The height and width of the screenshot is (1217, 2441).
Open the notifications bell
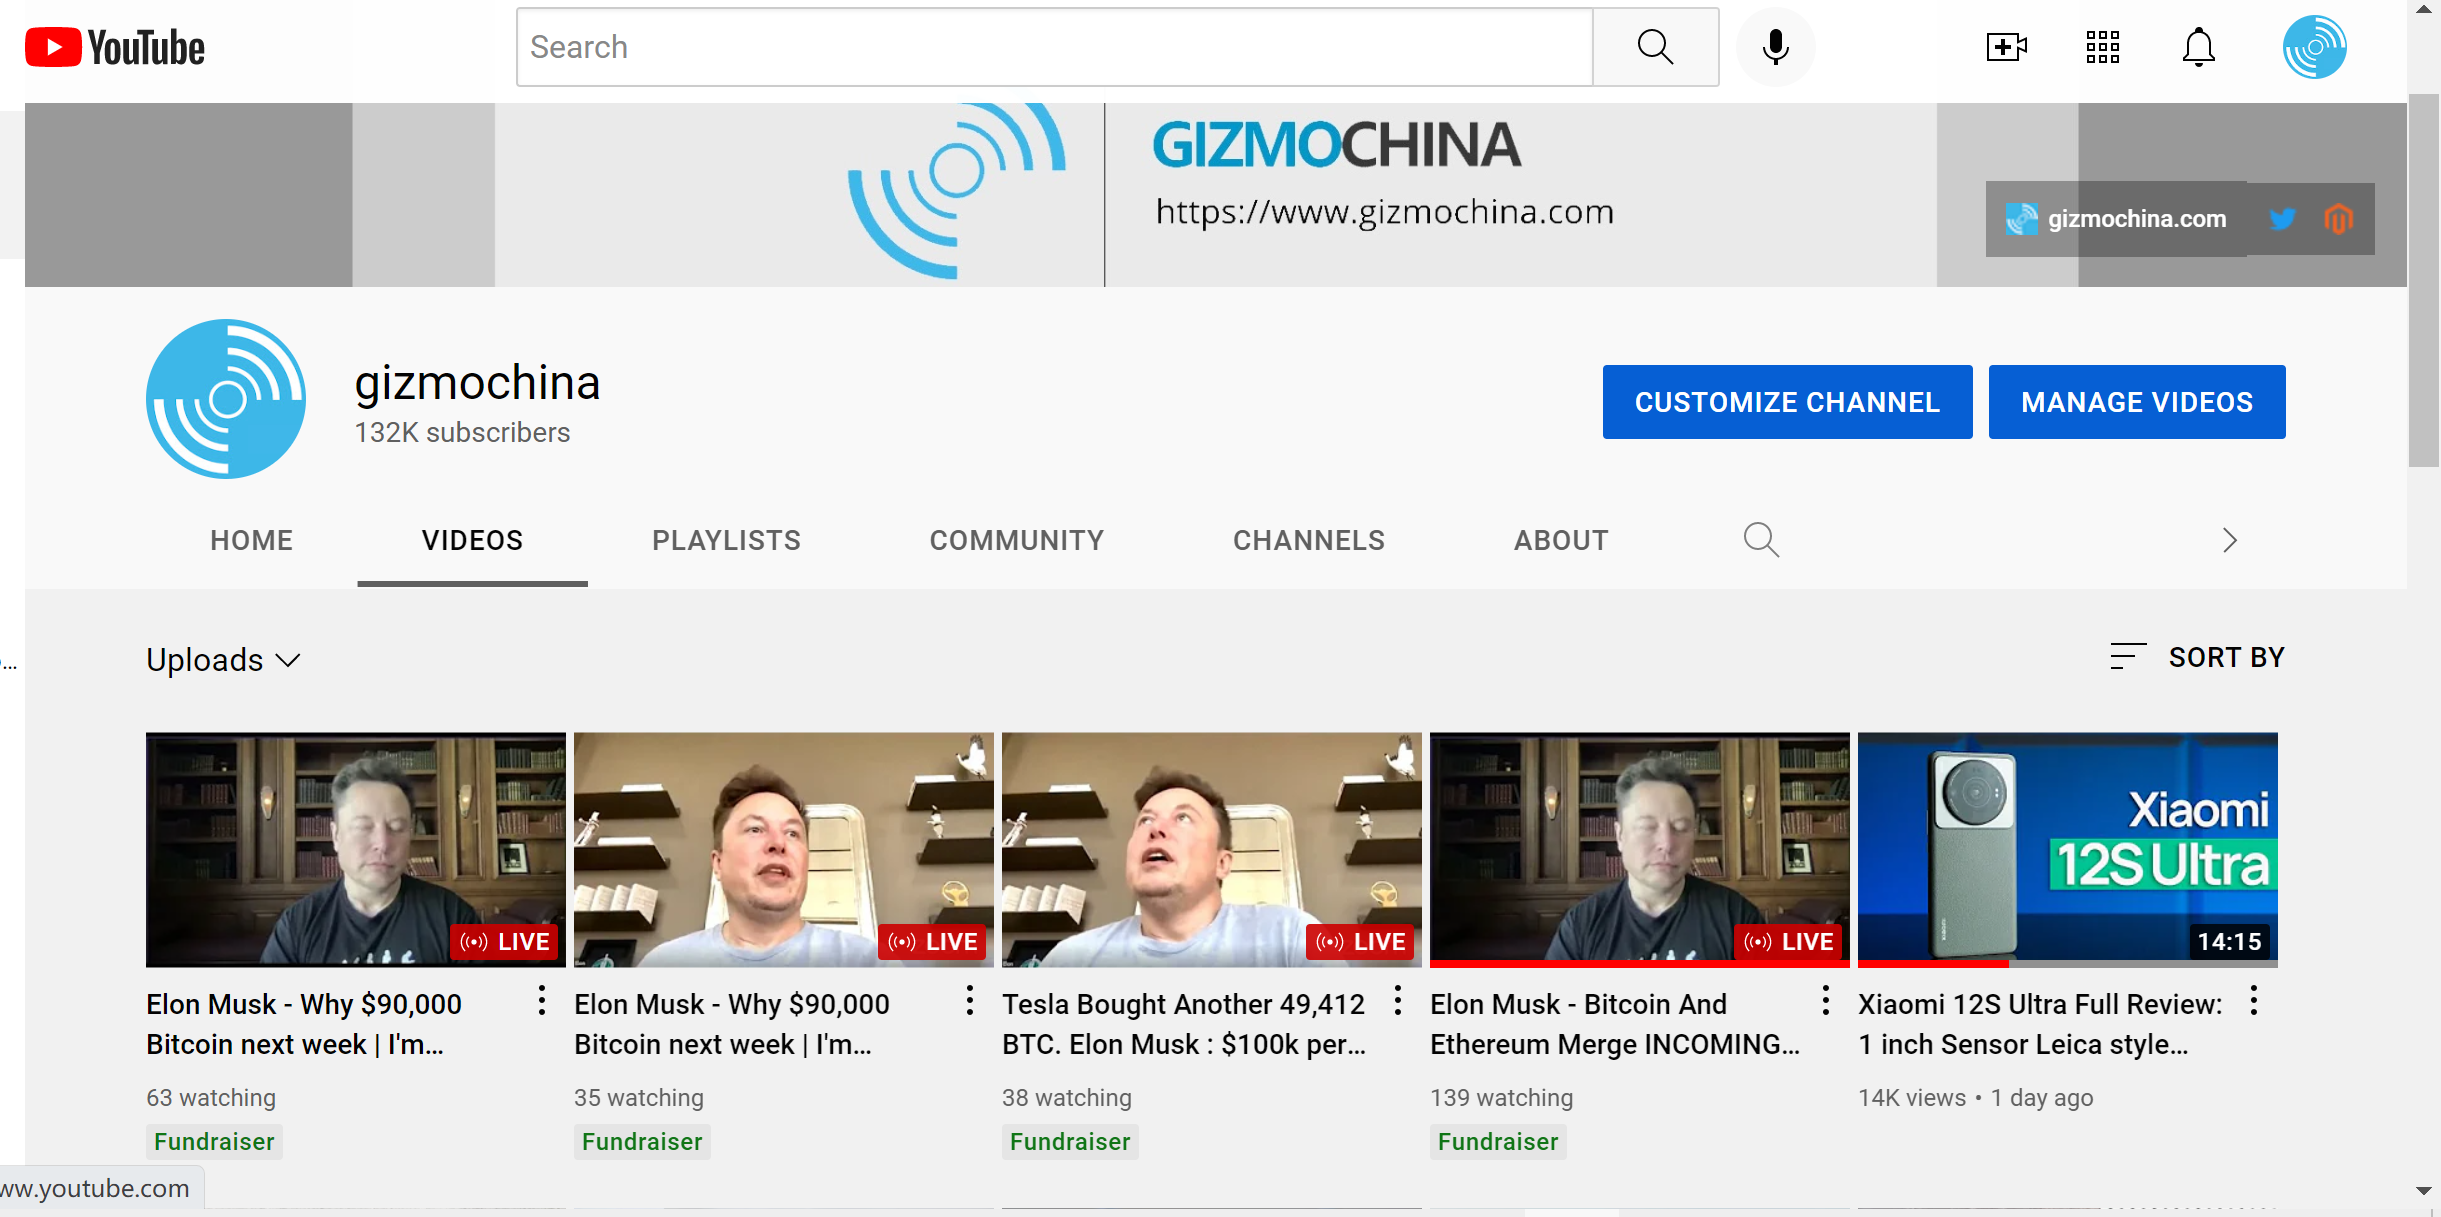(2198, 47)
